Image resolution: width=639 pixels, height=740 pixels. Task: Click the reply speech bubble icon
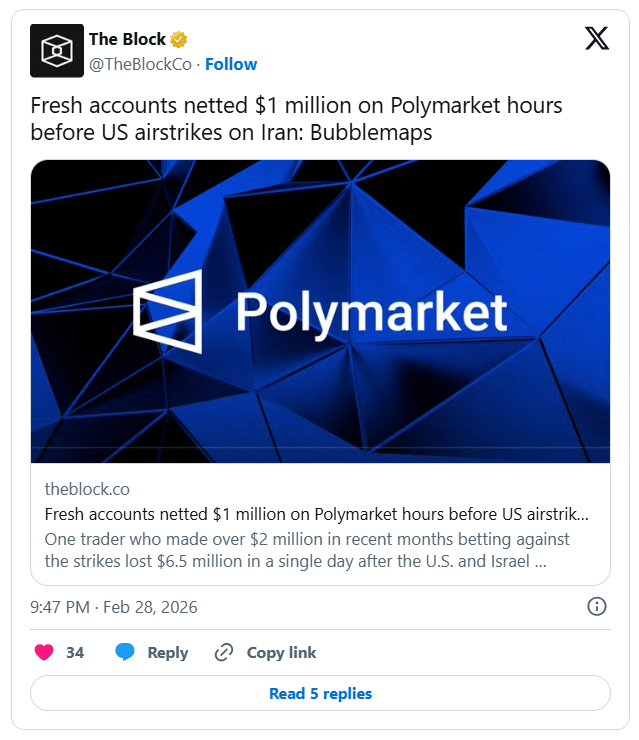pyautogui.click(x=125, y=652)
